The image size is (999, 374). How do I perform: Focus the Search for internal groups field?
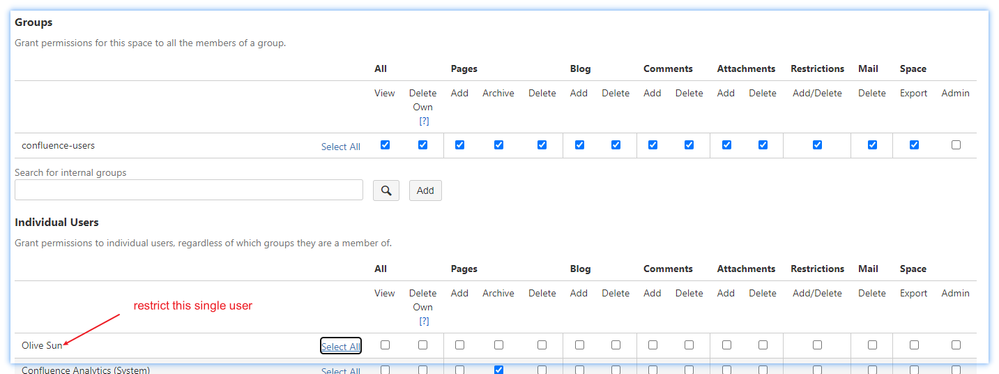click(x=189, y=190)
